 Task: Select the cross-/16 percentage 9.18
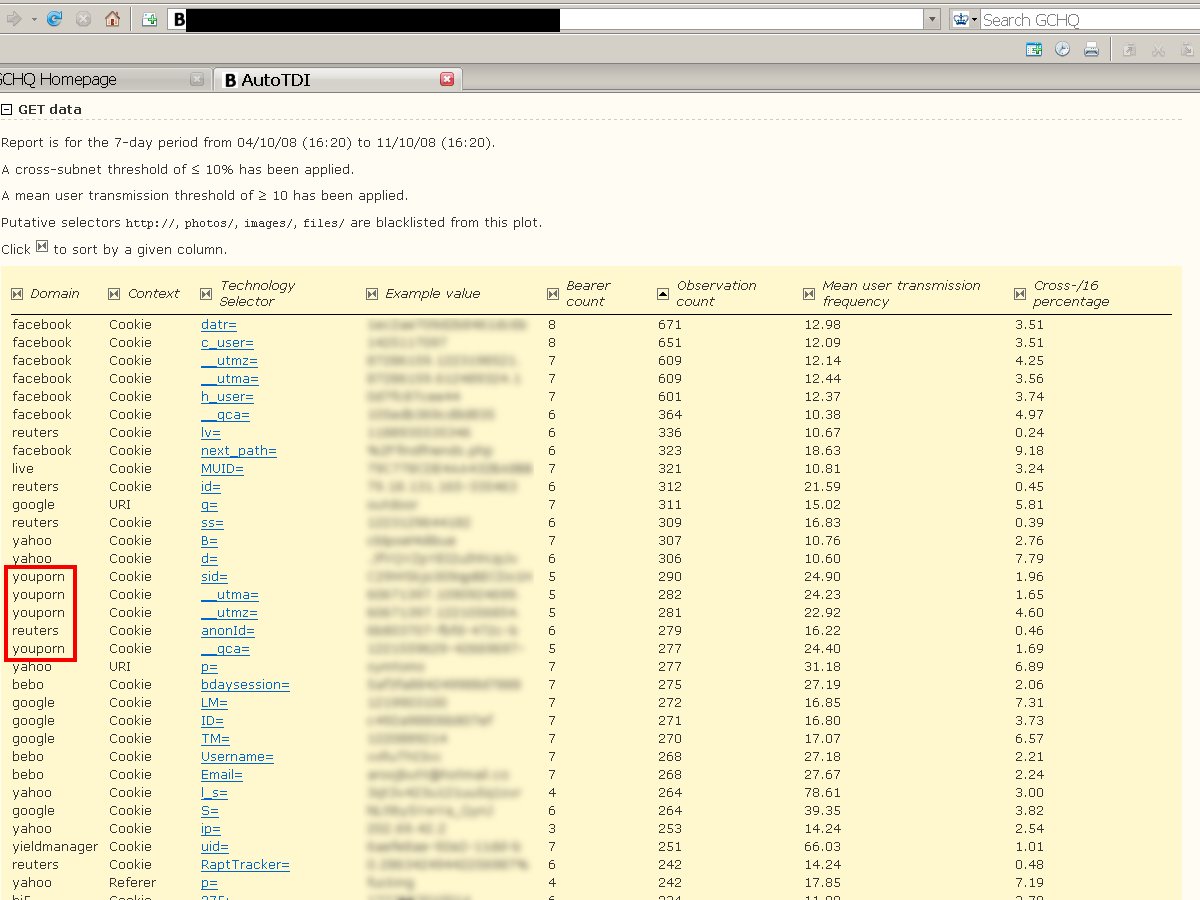point(1029,451)
